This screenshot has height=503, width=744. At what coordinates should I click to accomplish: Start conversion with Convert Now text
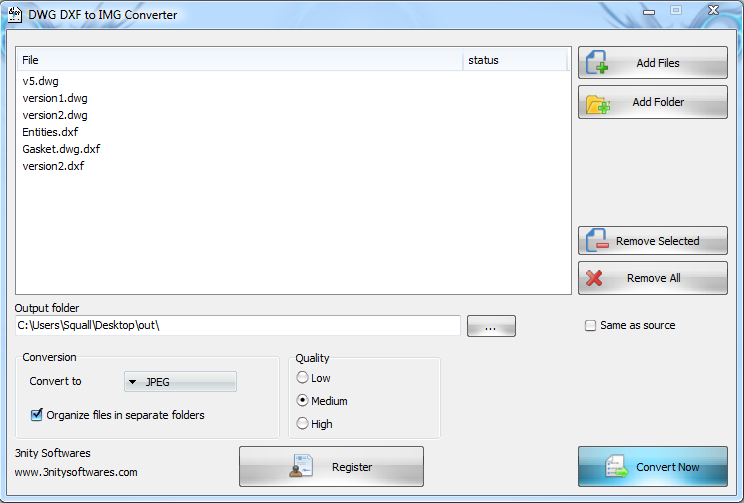pos(668,467)
